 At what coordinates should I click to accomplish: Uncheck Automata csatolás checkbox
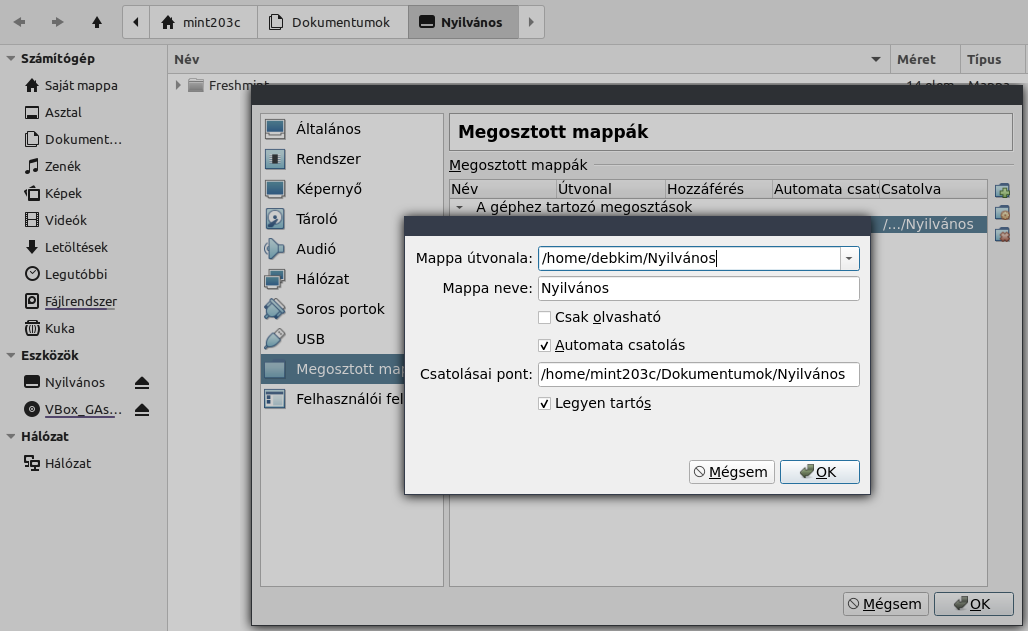[544, 345]
